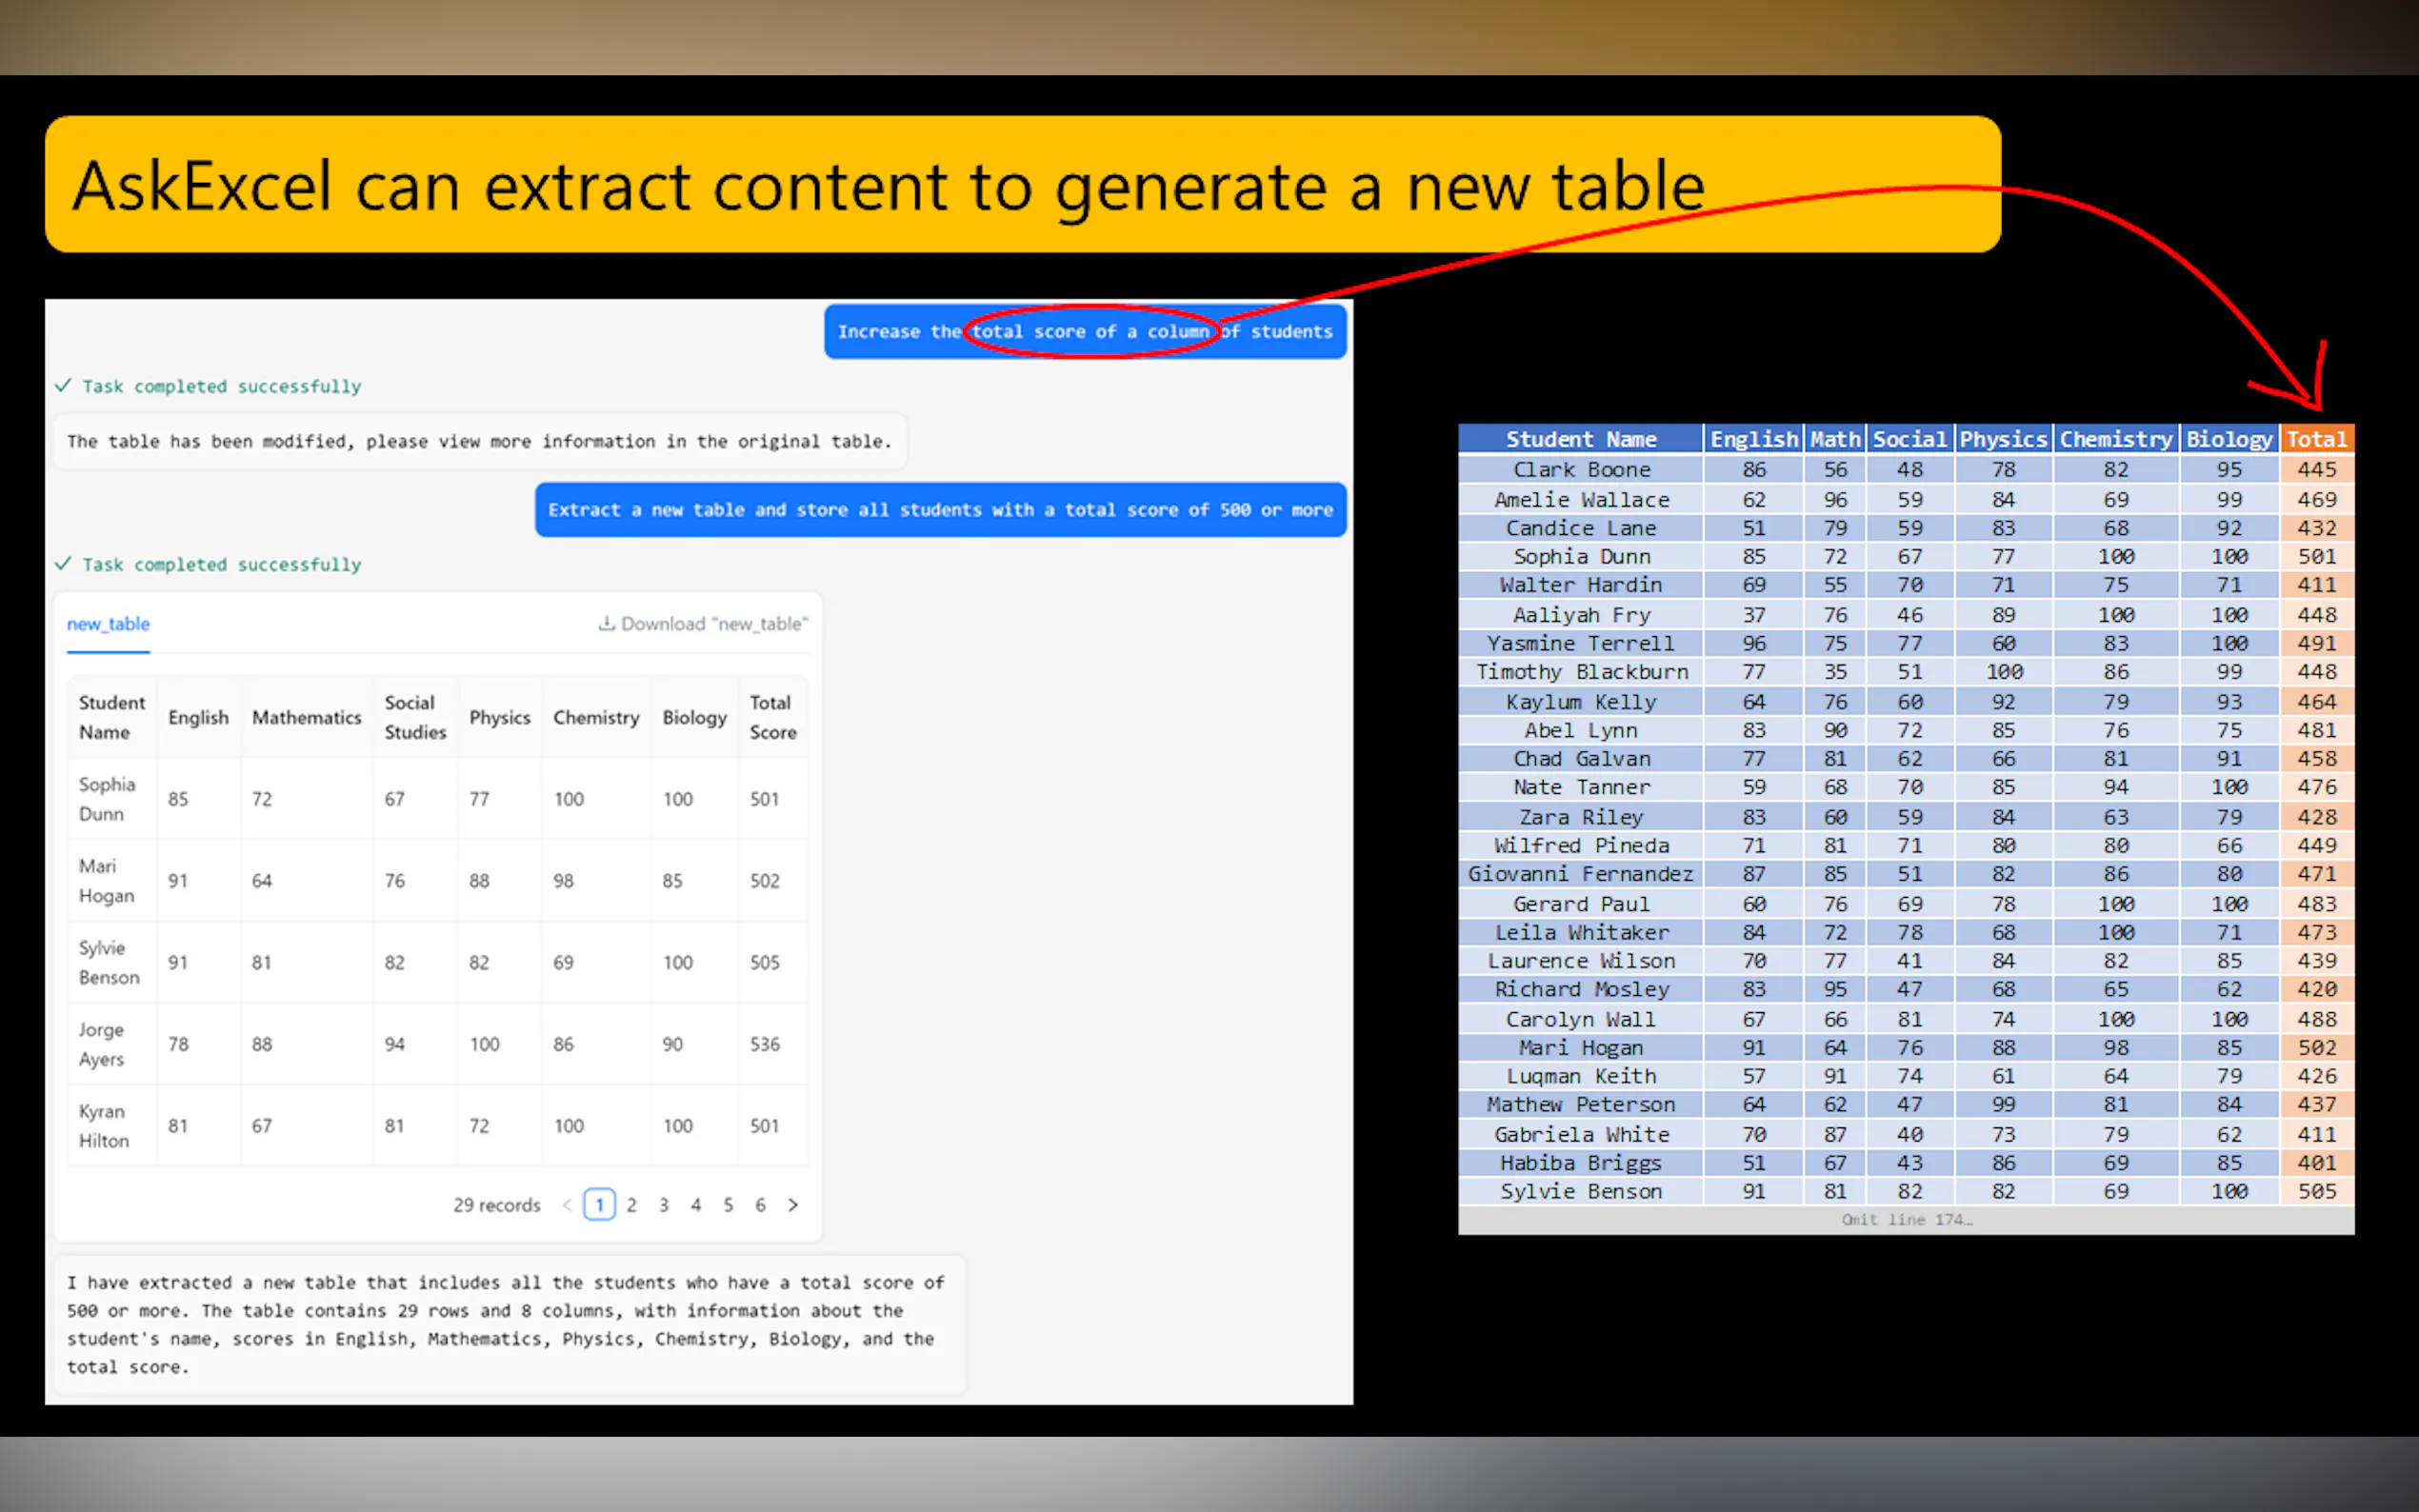Click the yellow AskExcel title banner
Screen dimensions: 2419x1512
tap(1022, 185)
